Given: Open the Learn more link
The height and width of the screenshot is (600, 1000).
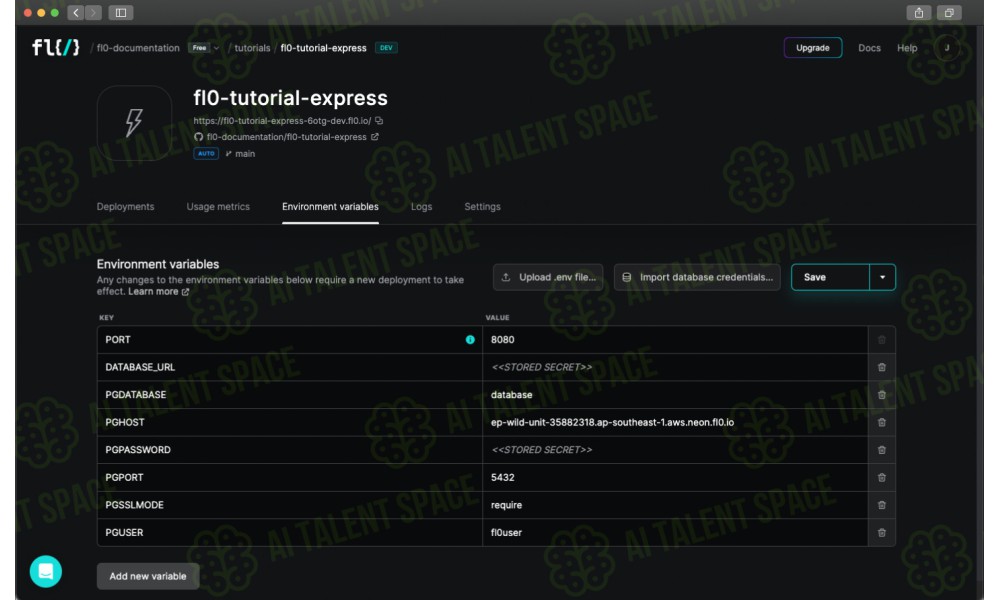Looking at the screenshot, I should click(x=158, y=291).
